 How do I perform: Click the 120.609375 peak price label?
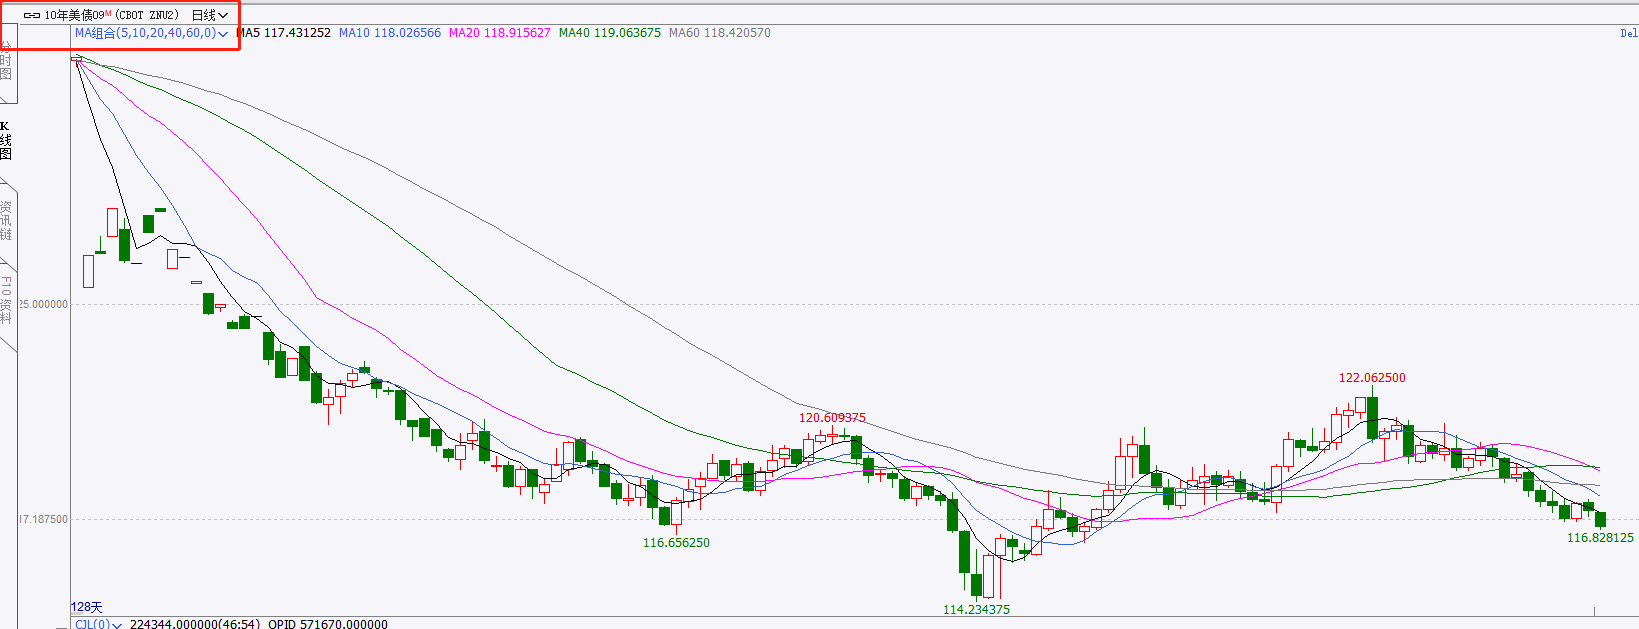832,418
